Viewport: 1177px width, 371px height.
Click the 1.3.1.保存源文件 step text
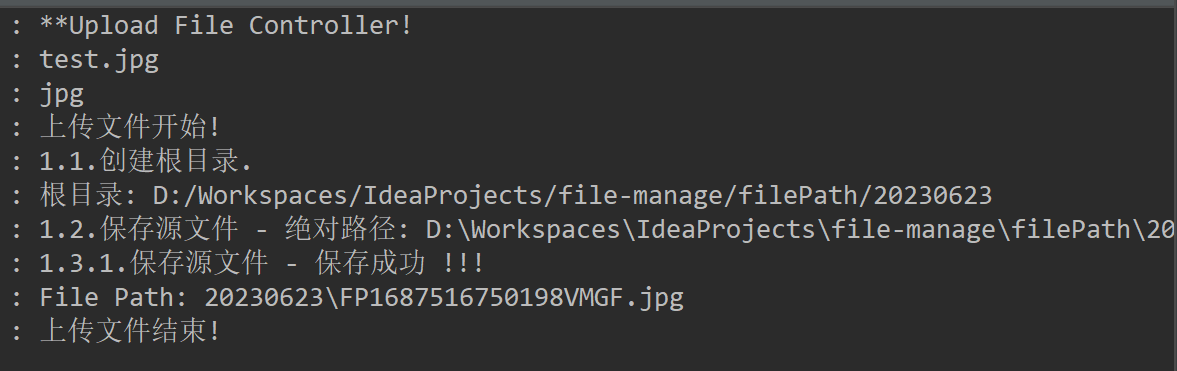click(154, 263)
